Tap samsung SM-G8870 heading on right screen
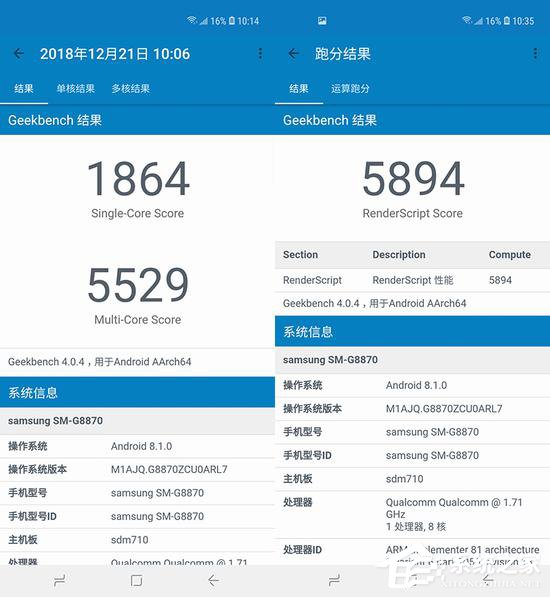The width and height of the screenshot is (550, 597). [330, 360]
